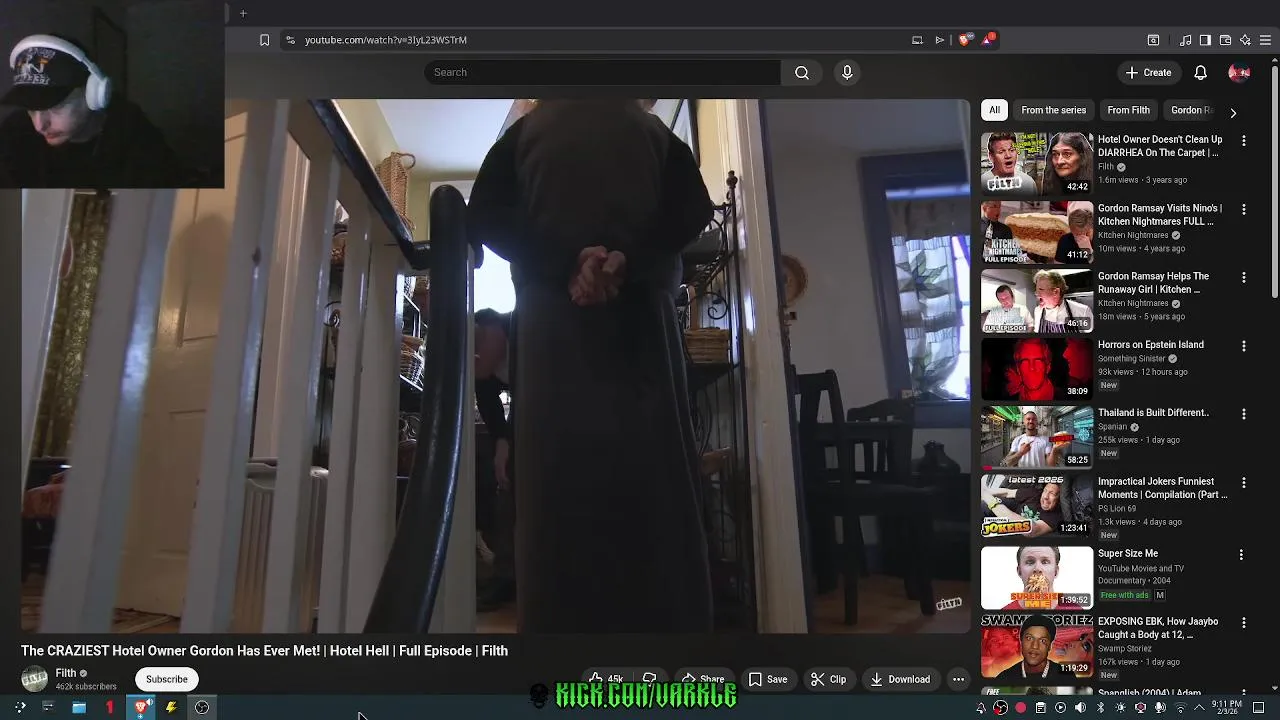Open microphone tray icon
The height and width of the screenshot is (720, 1280).
click(1160, 708)
